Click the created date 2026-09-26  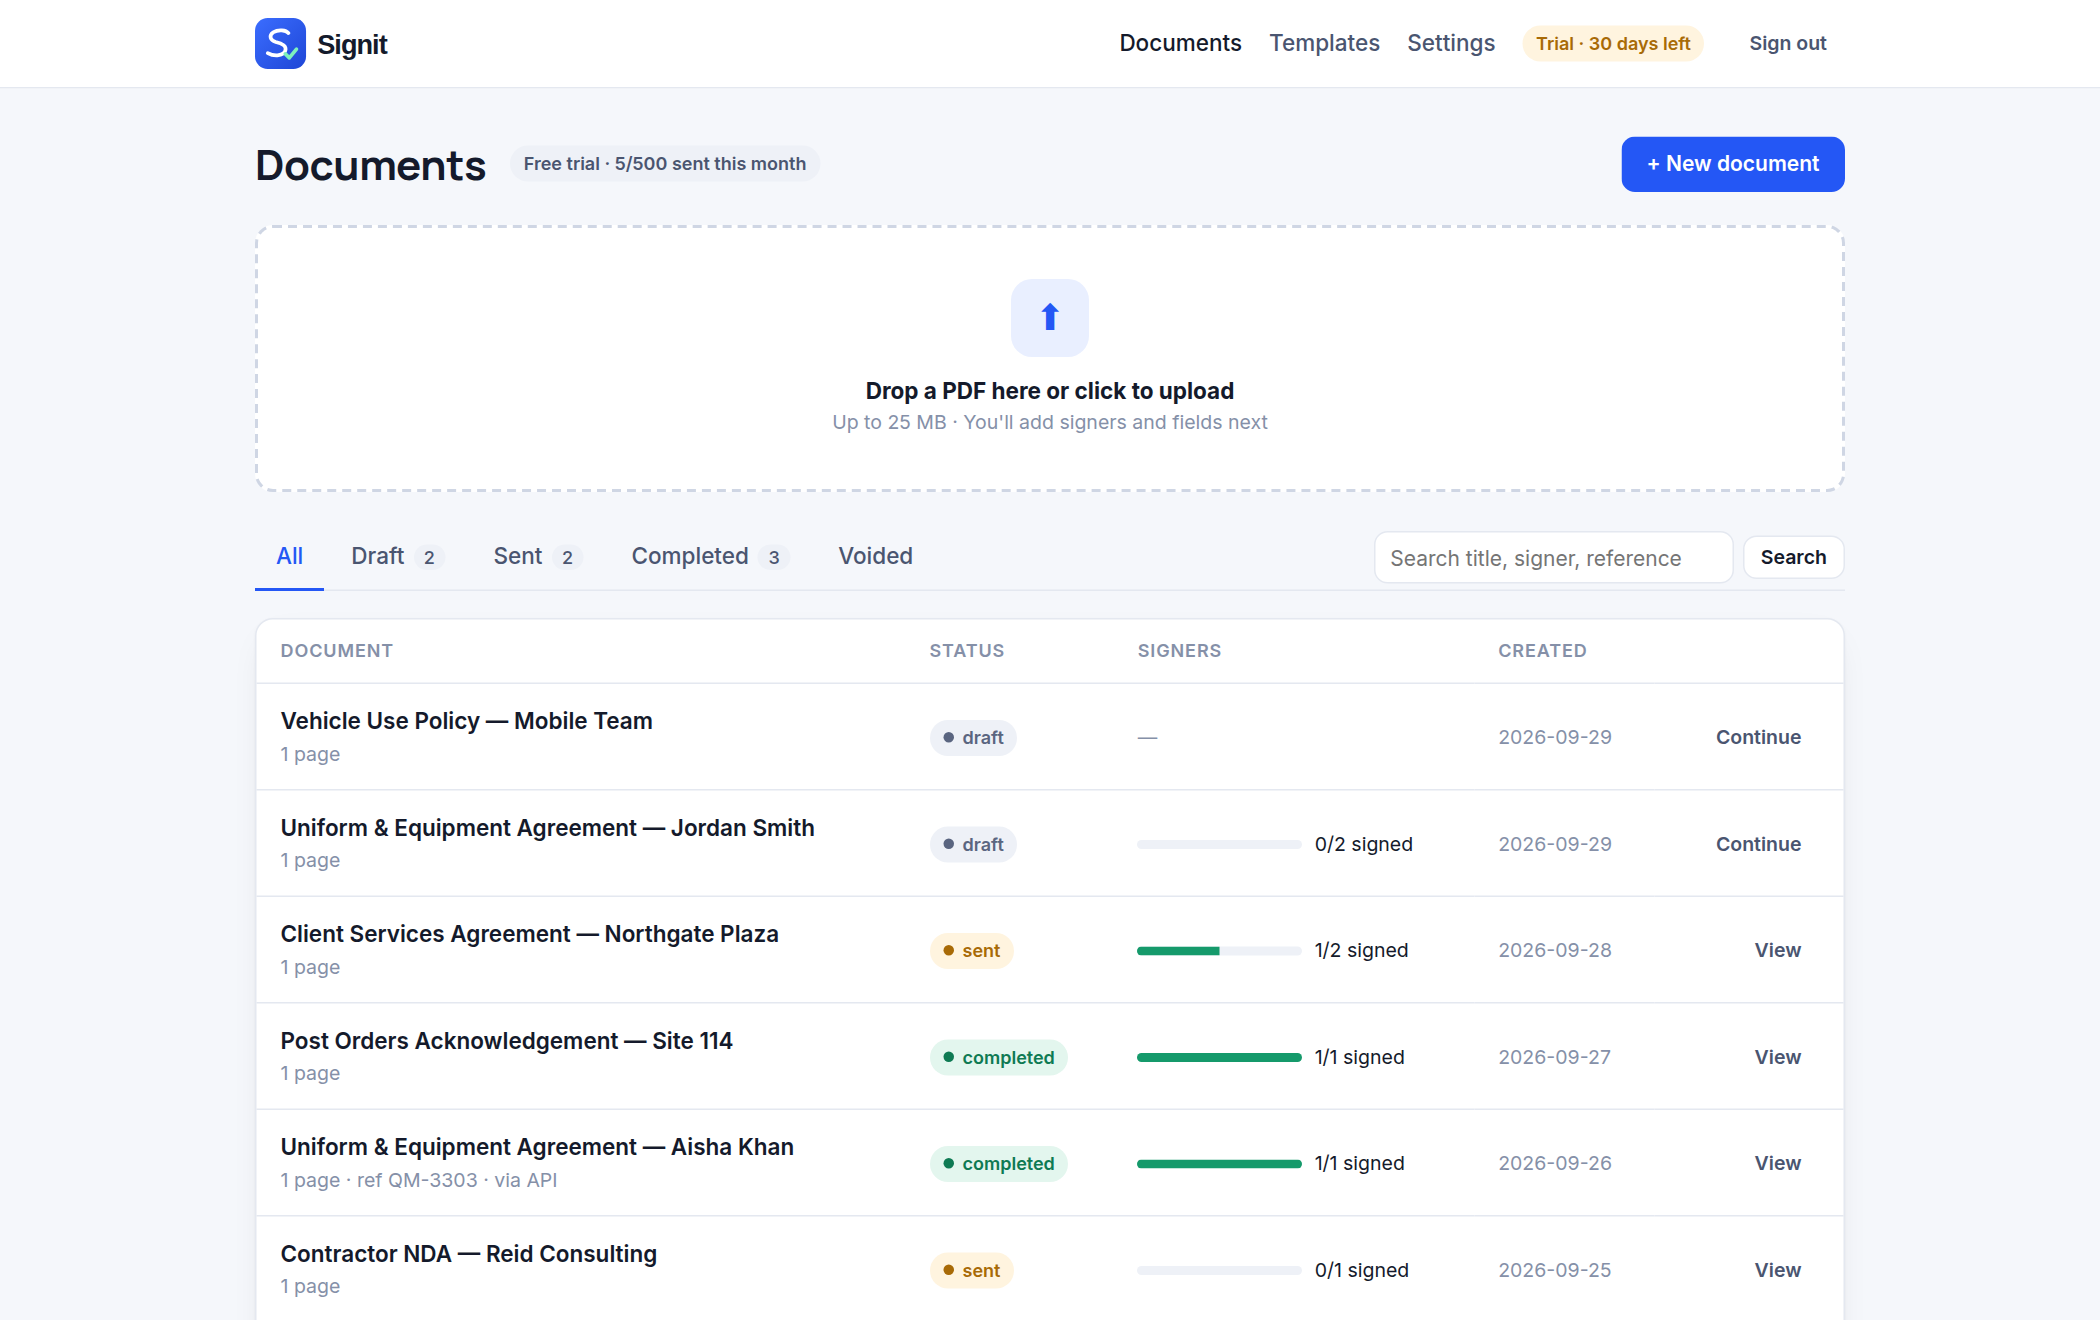click(x=1555, y=1163)
